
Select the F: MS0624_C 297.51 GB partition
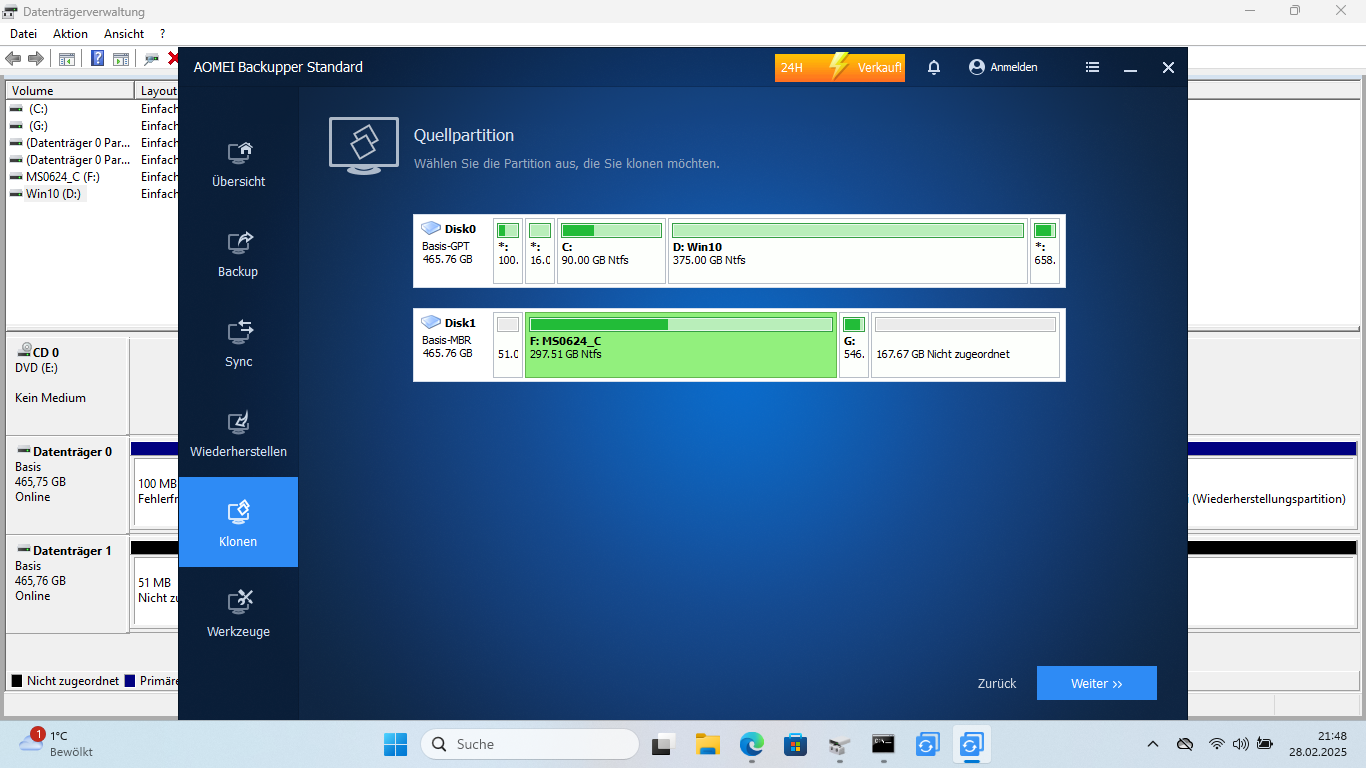coord(681,345)
